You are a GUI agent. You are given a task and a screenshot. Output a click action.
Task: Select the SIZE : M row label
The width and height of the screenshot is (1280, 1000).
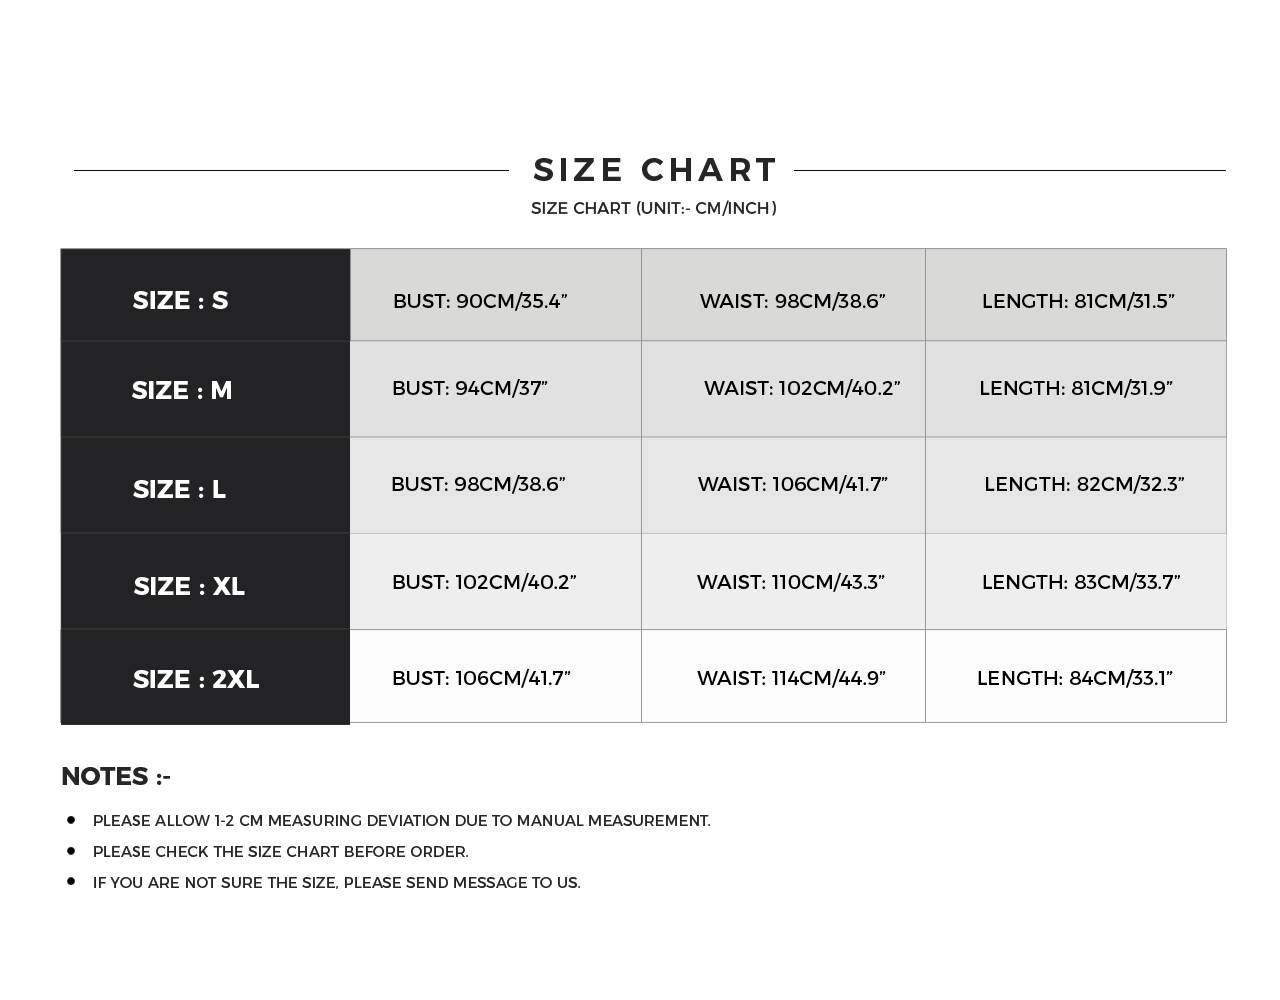click(182, 390)
